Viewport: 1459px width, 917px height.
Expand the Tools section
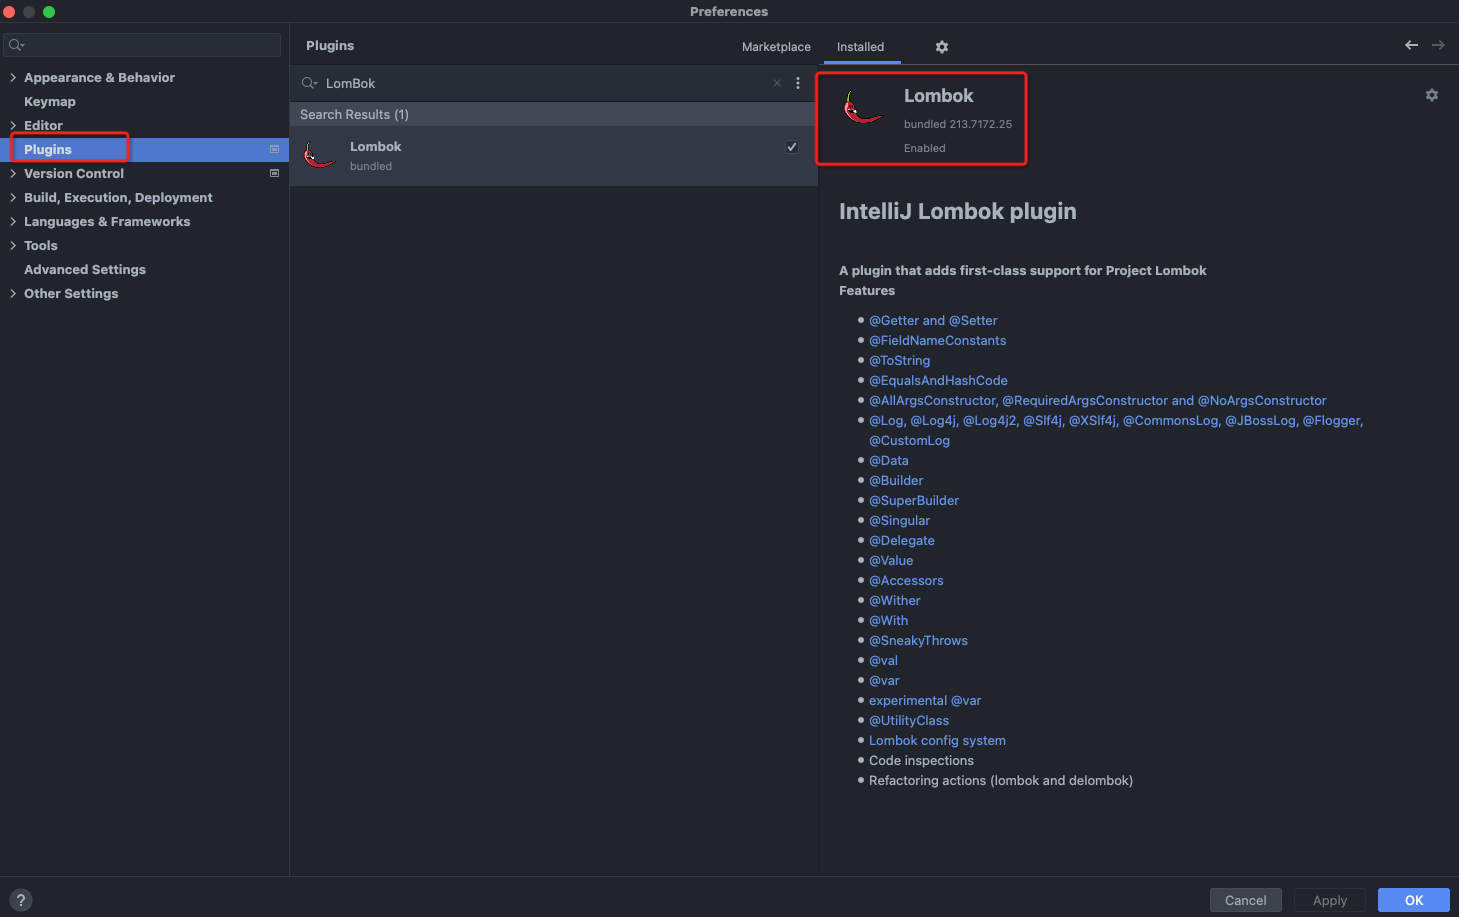tap(13, 245)
